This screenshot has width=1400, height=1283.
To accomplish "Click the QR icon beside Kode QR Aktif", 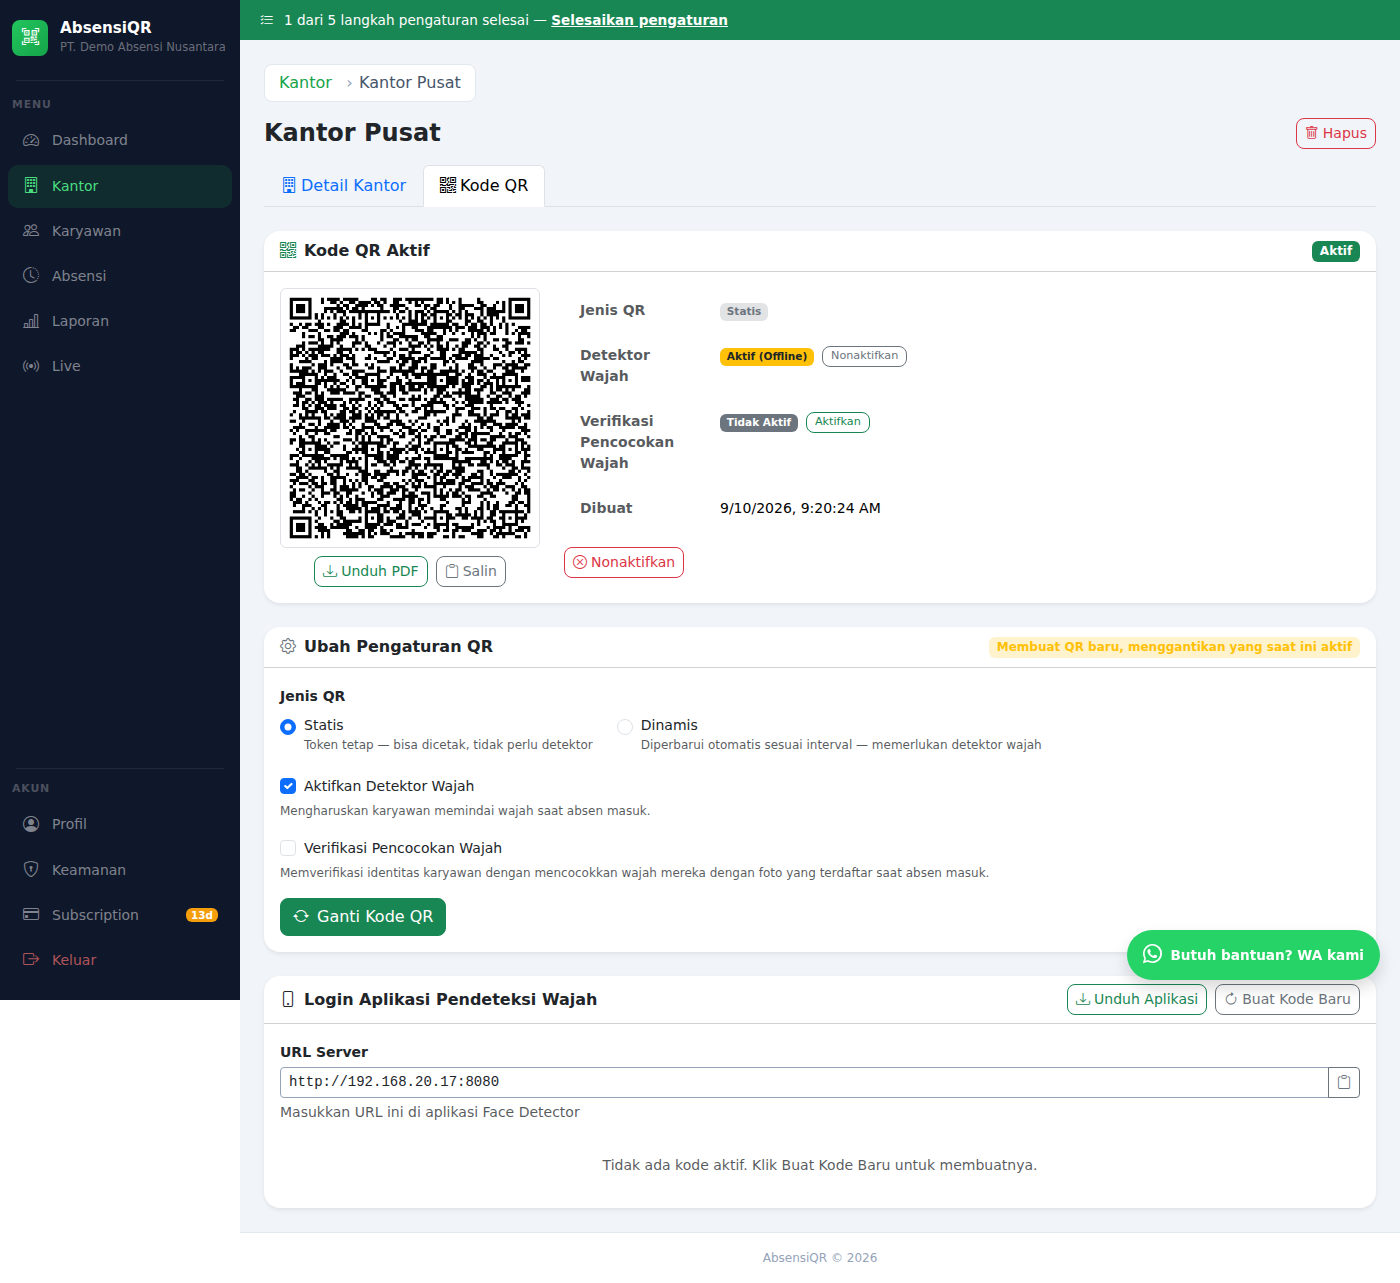I will click(x=288, y=250).
